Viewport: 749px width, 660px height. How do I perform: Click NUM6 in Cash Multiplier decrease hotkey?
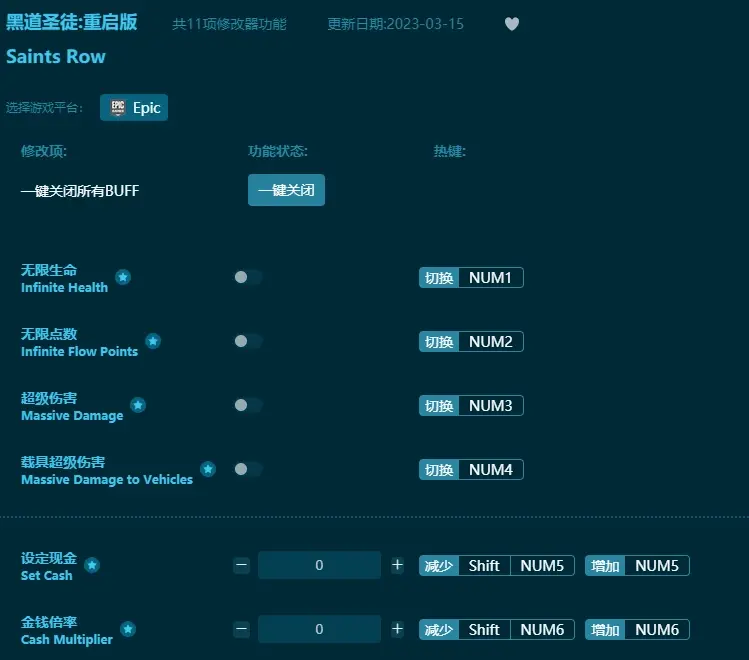pyautogui.click(x=542, y=629)
